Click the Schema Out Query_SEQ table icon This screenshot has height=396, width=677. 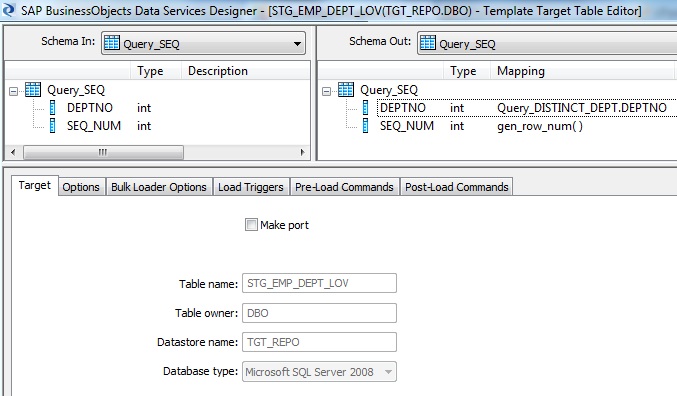point(428,43)
